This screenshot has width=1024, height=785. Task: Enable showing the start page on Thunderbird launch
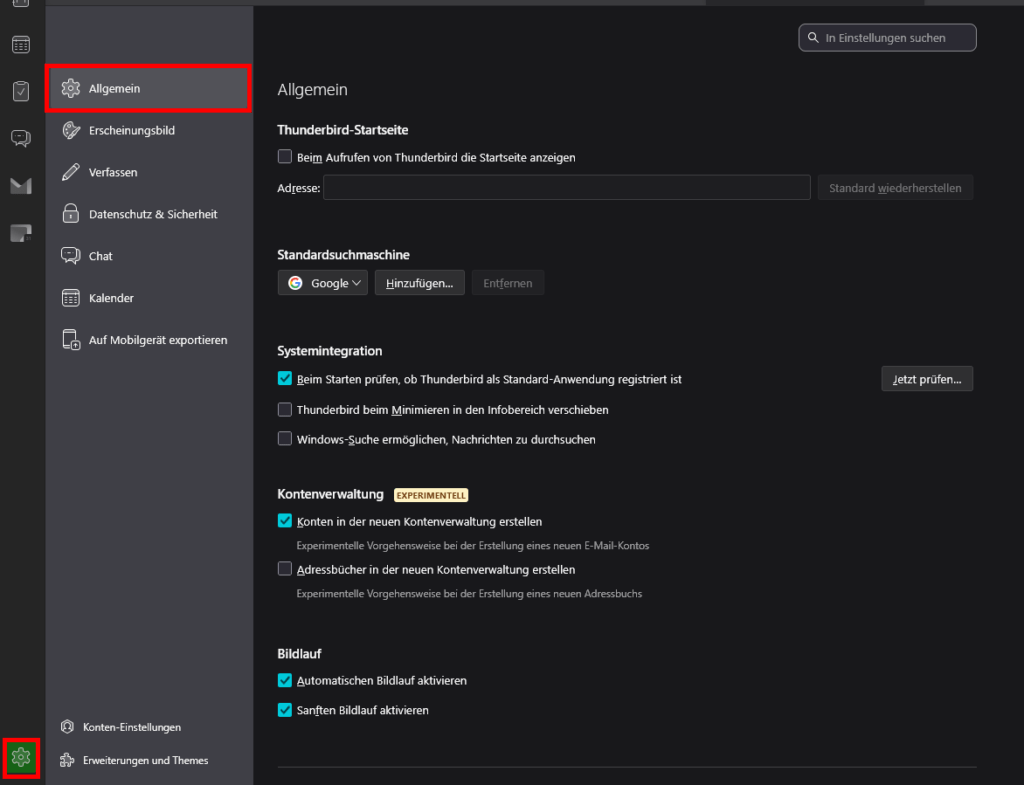pos(285,157)
